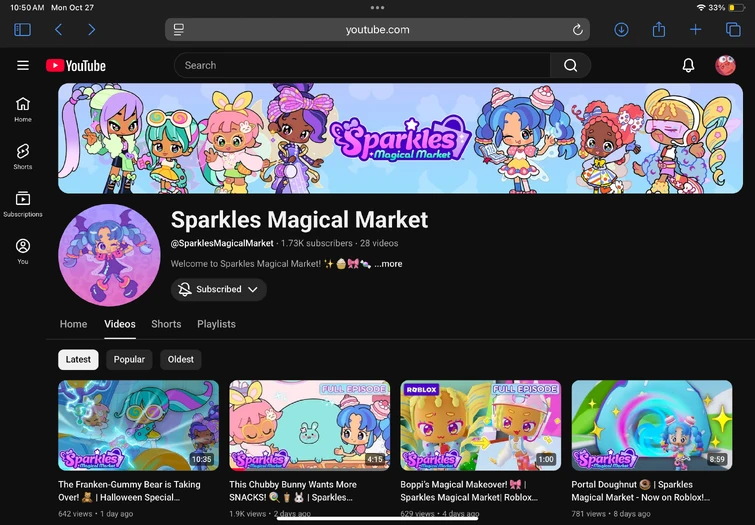Click the @SparklesMagicalMarket handle
This screenshot has width=755, height=525.
[x=222, y=243]
